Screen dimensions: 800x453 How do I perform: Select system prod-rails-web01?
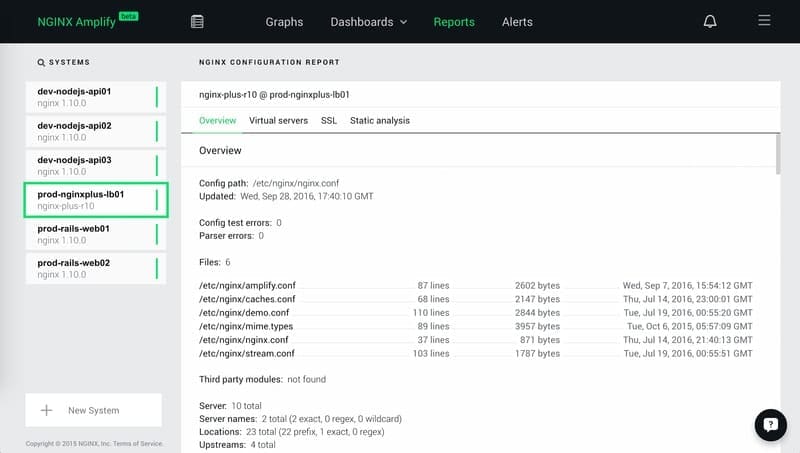point(96,234)
